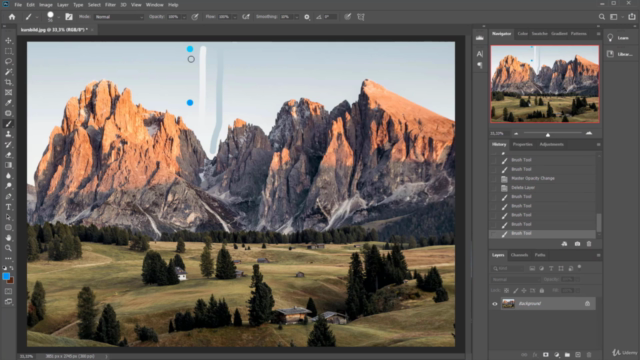640x360 pixels.
Task: Select the Eraser tool
Action: 8,155
